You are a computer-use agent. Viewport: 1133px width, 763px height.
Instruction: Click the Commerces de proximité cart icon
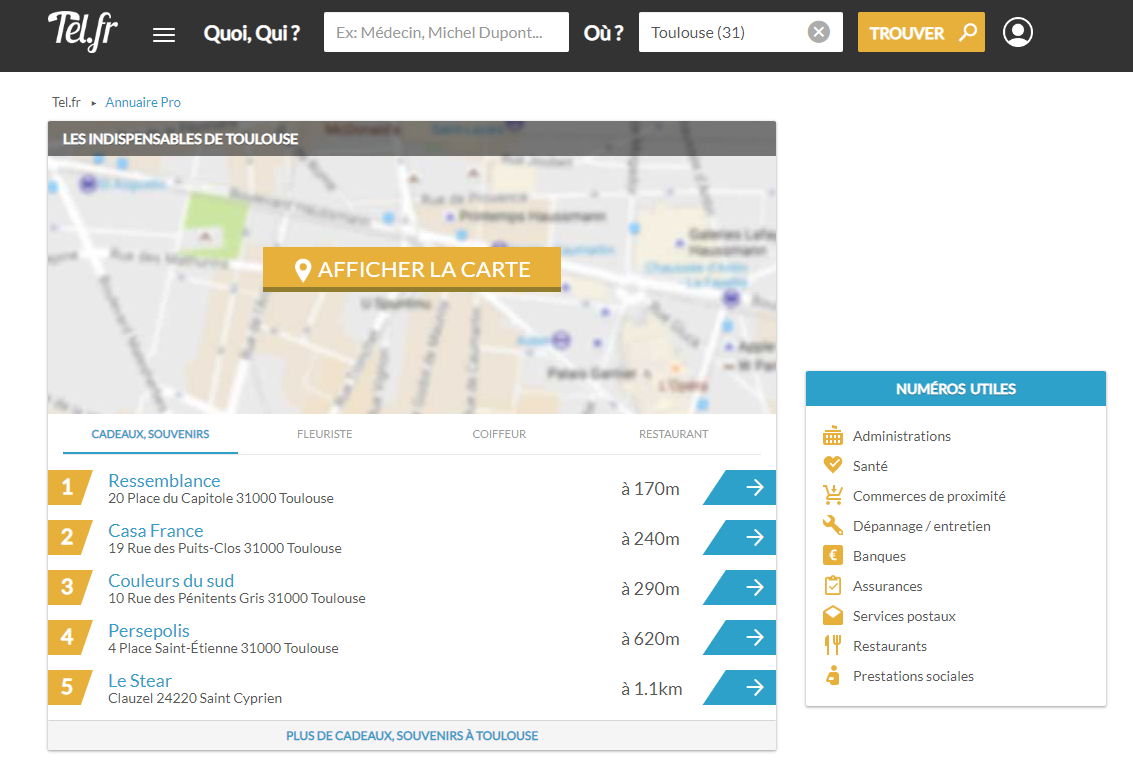(x=832, y=495)
